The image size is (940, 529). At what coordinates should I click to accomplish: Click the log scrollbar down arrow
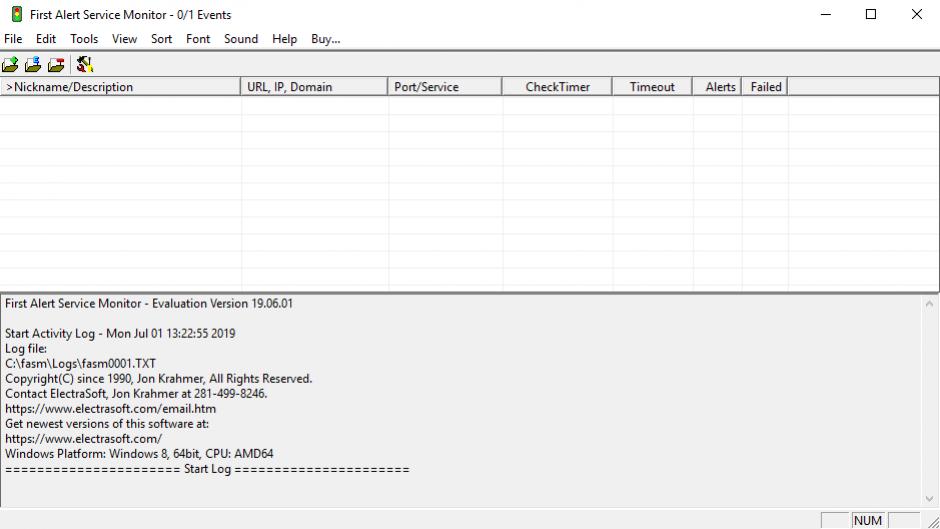[x=929, y=498]
